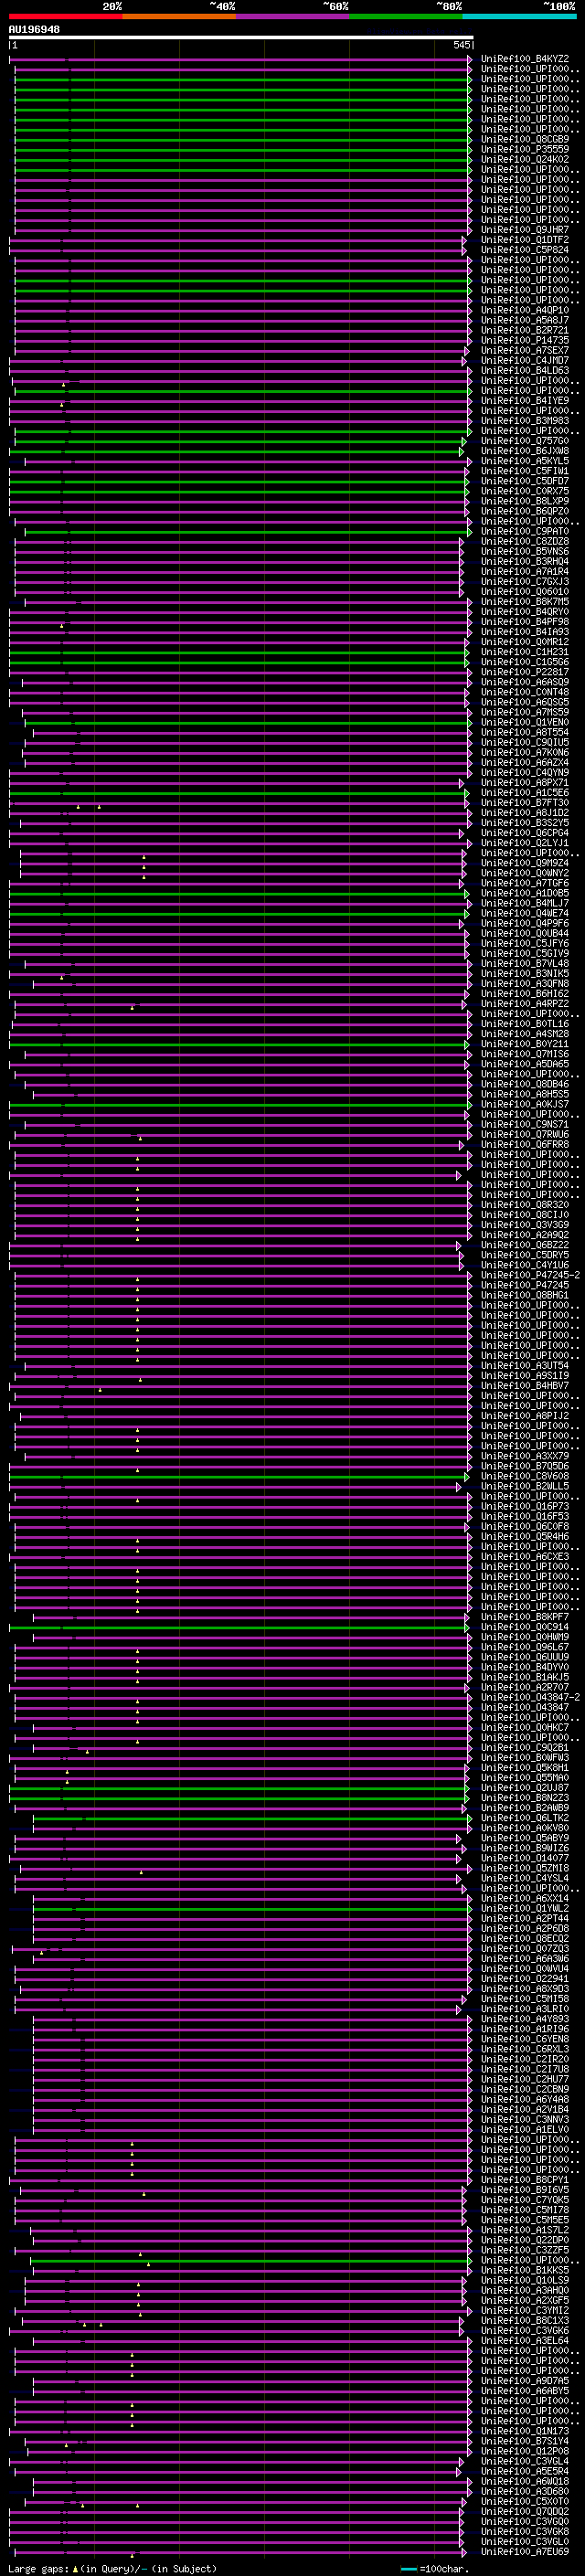Select hit label UniRef100_Q757G0
This screenshot has height=2576, width=585.
[x=525, y=441]
